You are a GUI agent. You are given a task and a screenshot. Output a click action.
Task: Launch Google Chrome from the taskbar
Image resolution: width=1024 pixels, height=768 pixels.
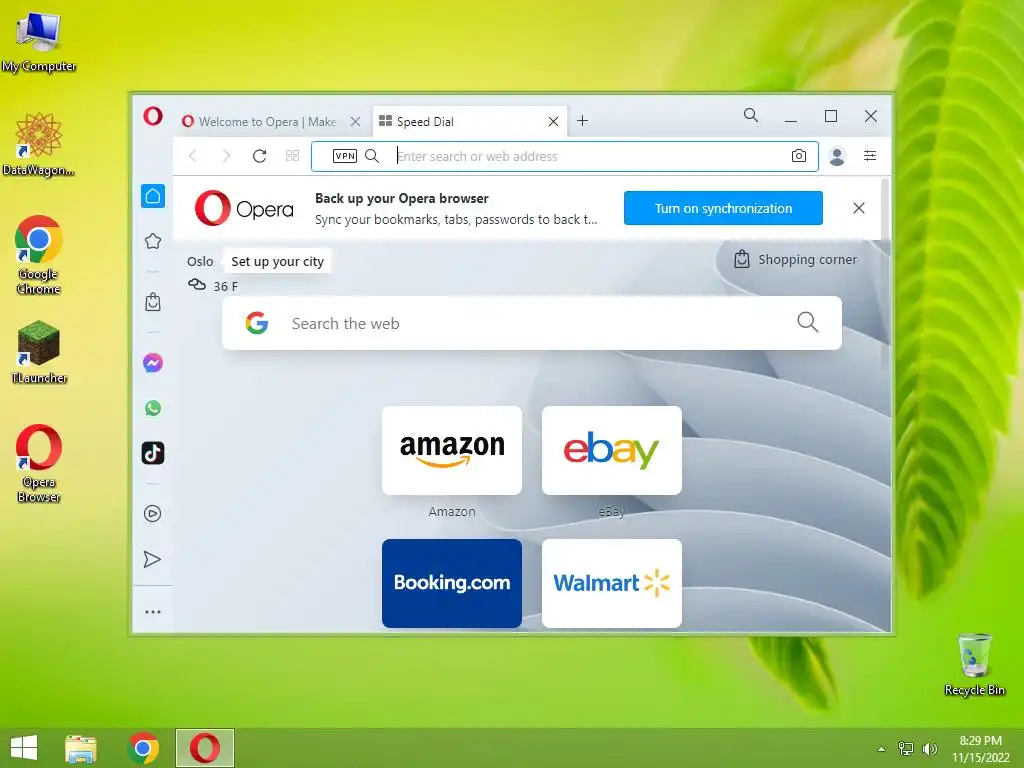click(x=144, y=748)
